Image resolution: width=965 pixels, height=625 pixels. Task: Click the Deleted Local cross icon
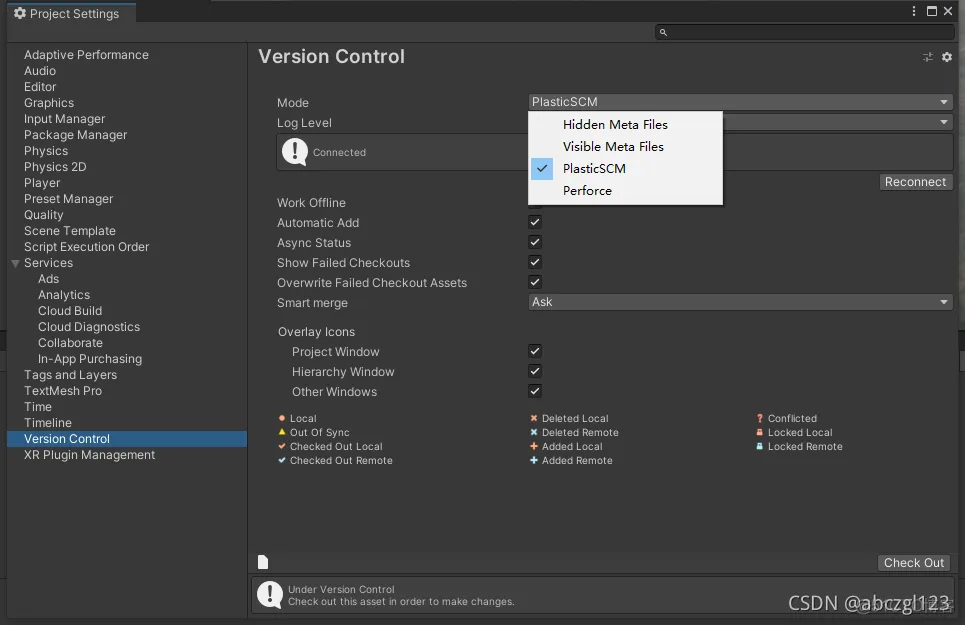534,418
